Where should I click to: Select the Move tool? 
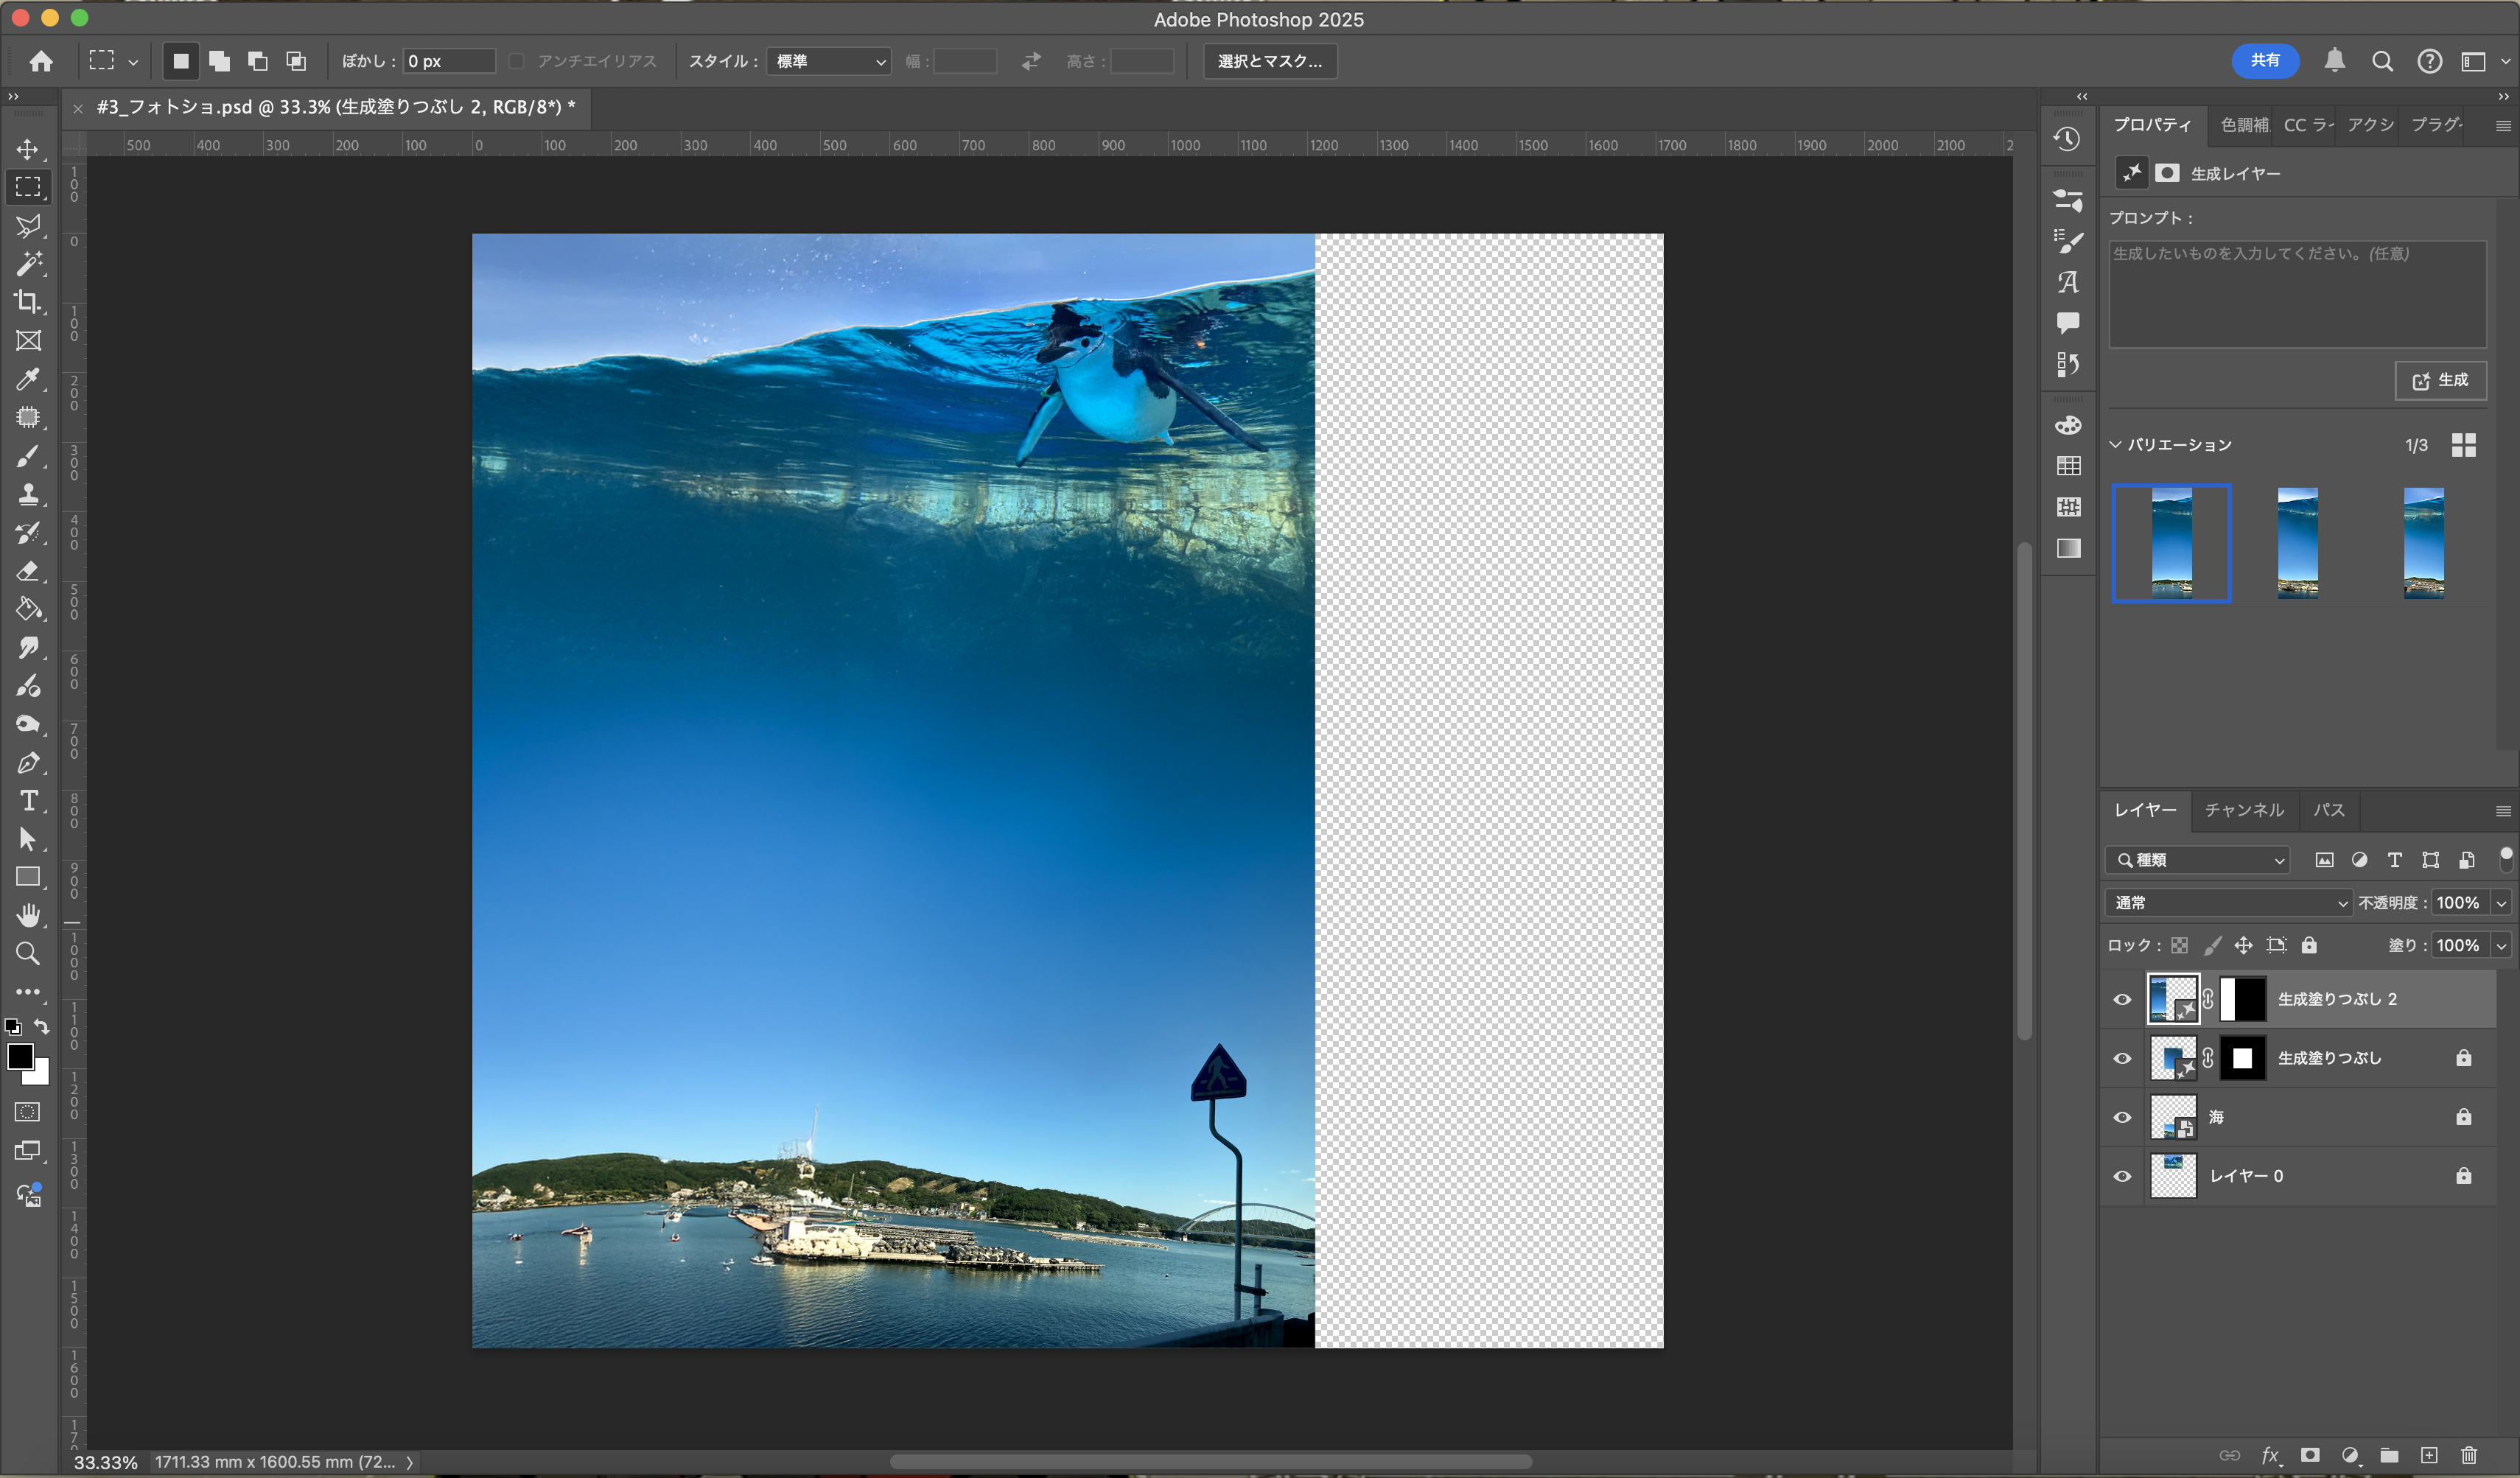(x=28, y=149)
